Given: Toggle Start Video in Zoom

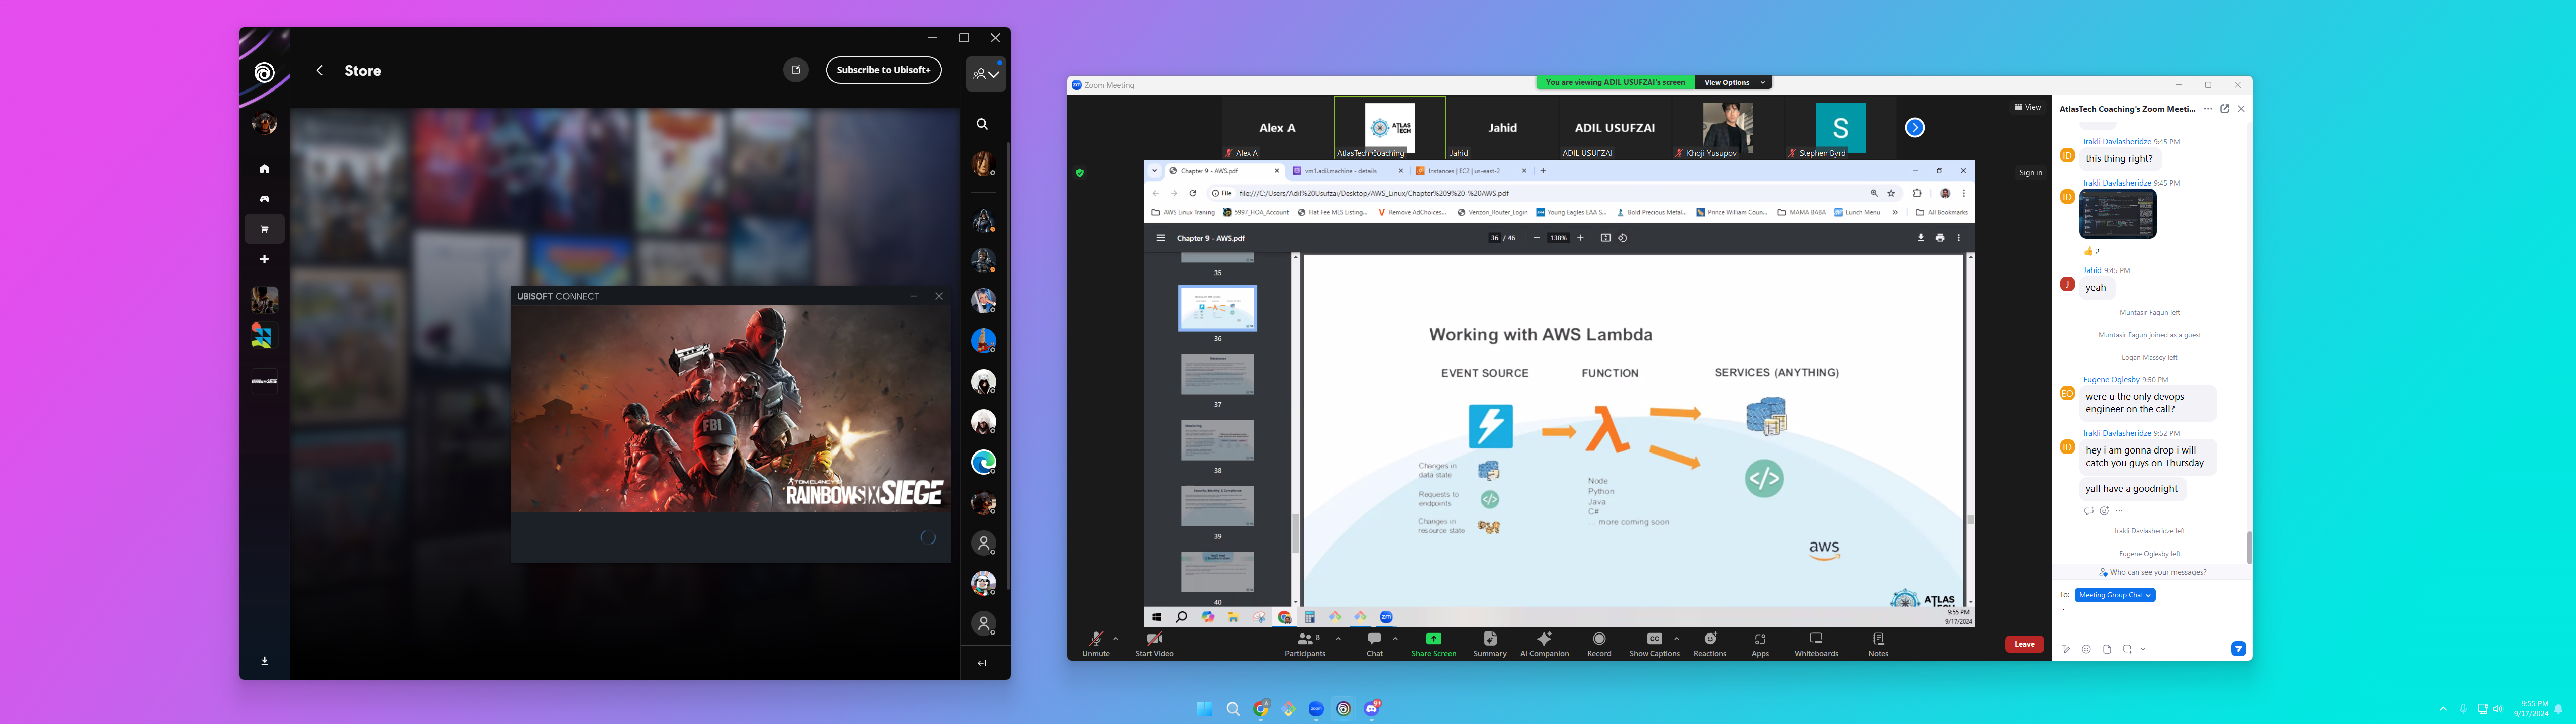Looking at the screenshot, I should (1154, 639).
